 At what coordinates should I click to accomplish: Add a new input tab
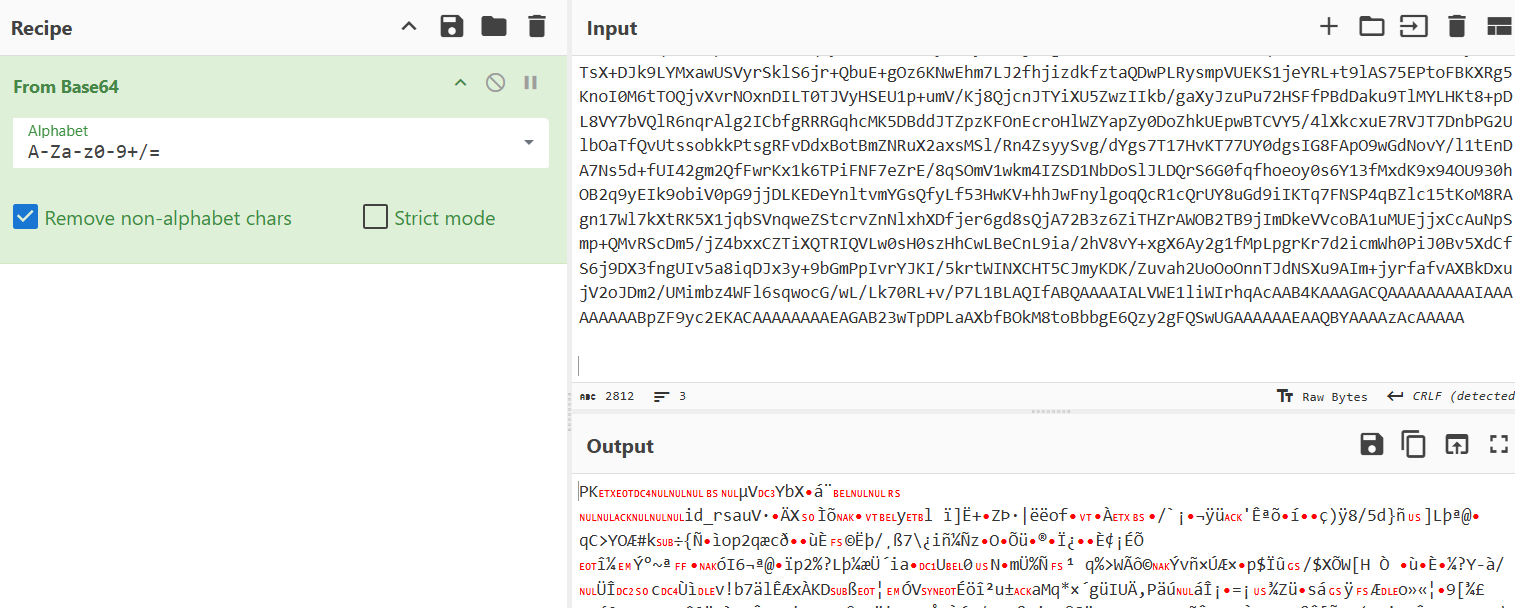[1328, 27]
